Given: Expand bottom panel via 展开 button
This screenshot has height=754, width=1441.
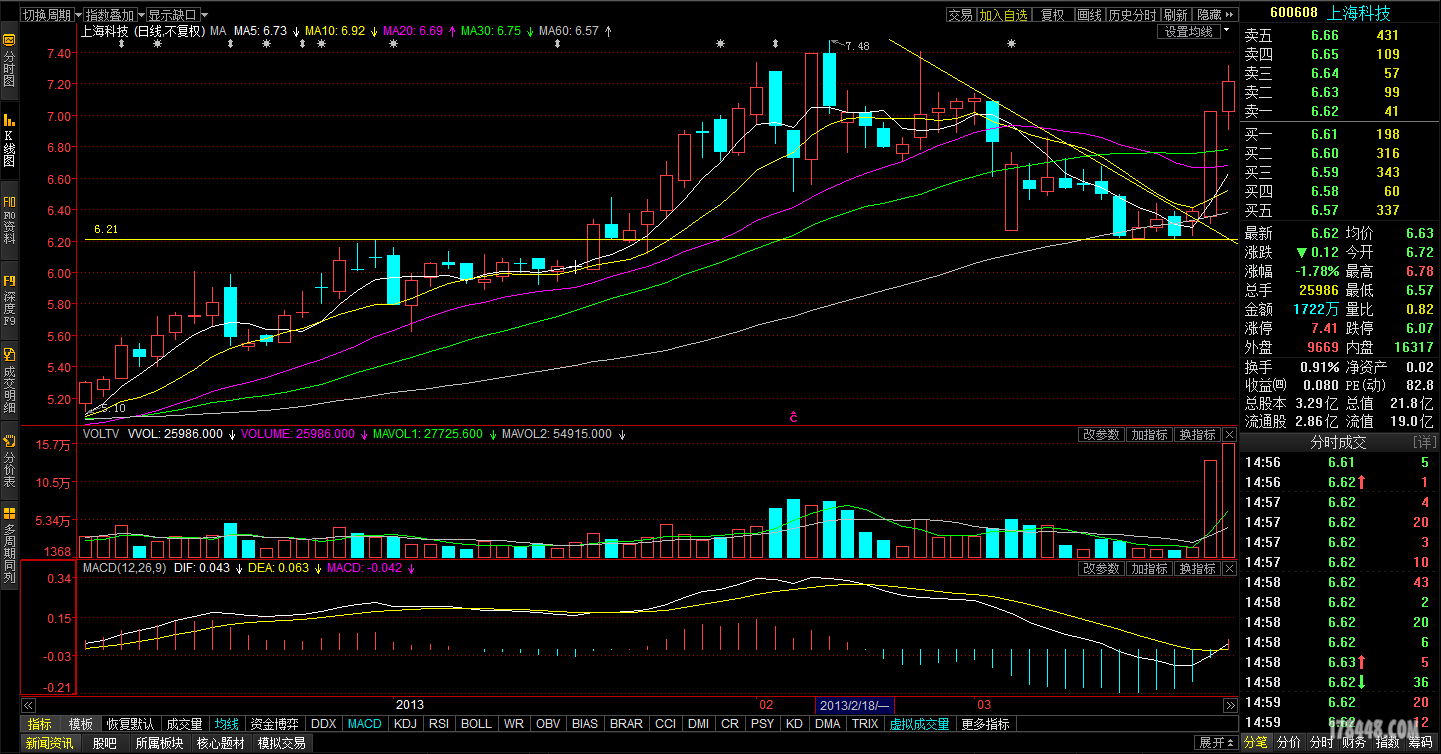Looking at the screenshot, I should click(x=1217, y=743).
